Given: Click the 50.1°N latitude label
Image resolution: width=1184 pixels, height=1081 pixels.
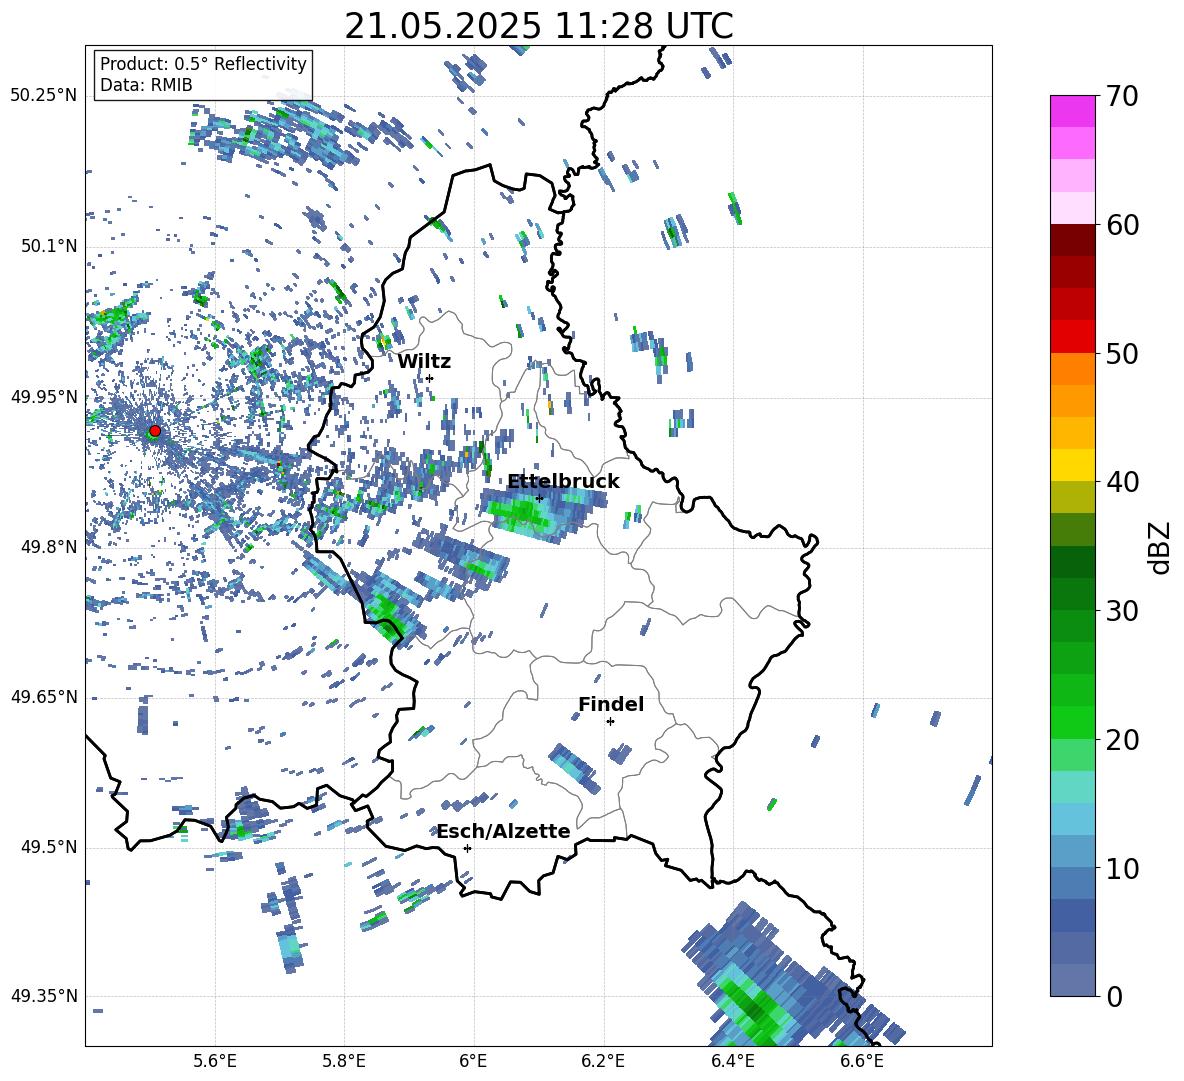Looking at the screenshot, I should [49, 246].
